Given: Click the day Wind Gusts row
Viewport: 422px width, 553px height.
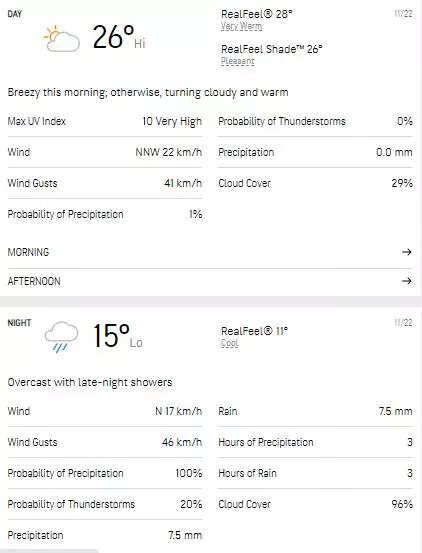Looking at the screenshot, I should [105, 183].
